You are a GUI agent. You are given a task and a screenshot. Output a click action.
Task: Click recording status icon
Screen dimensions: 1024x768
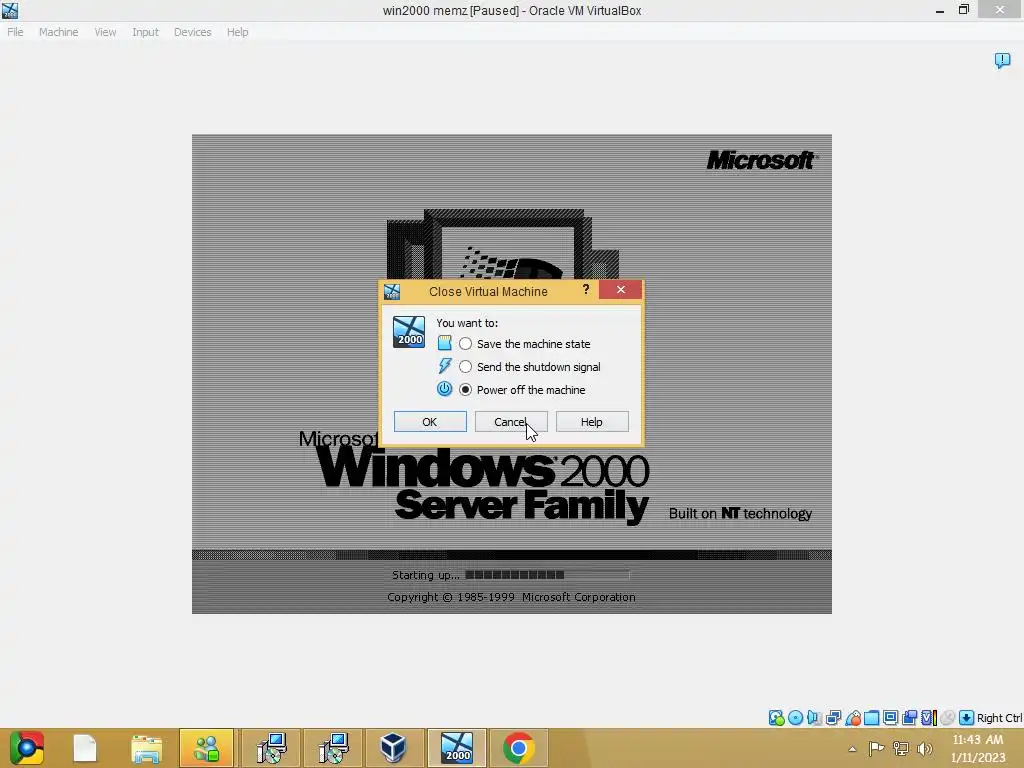click(909, 718)
